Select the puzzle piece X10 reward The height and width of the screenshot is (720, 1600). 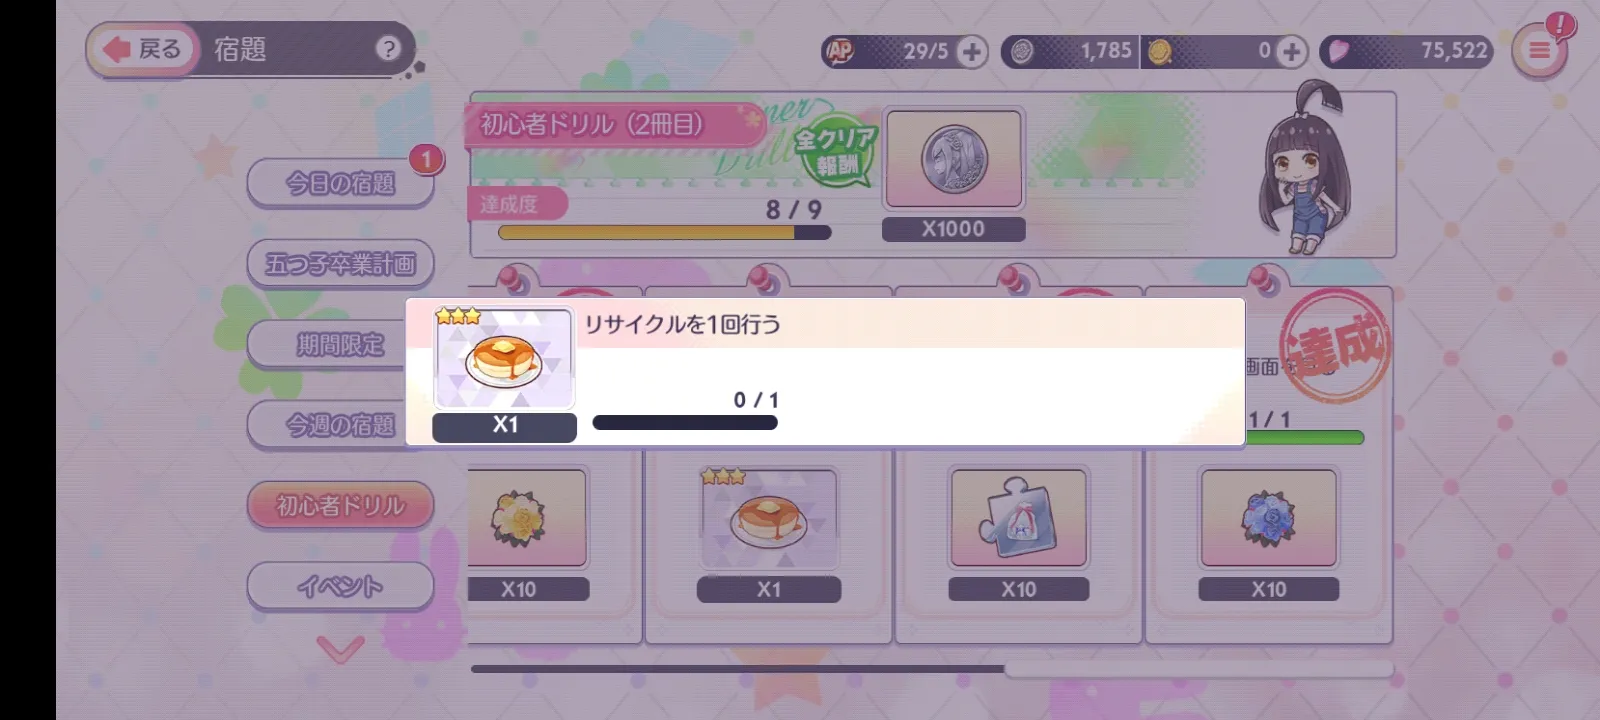tap(1018, 518)
